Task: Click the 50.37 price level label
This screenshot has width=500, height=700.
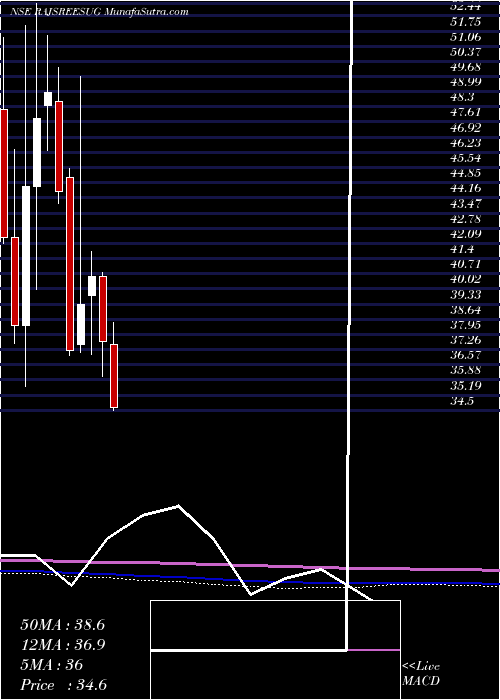Action: click(x=466, y=52)
